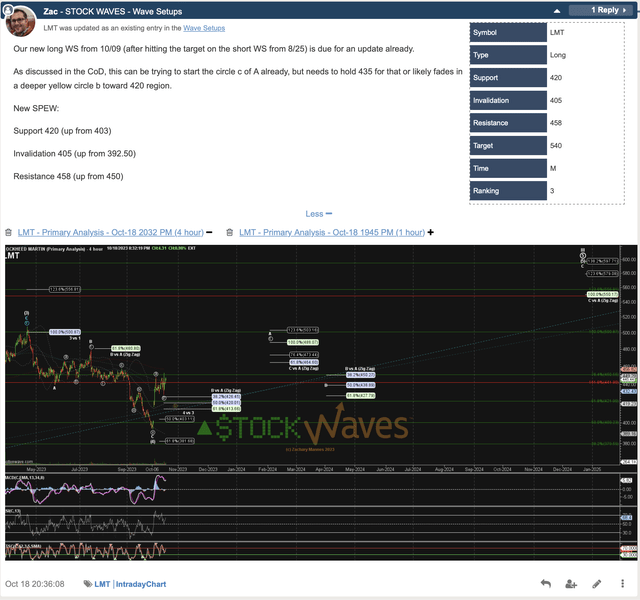Open the three-dot more options menu
This screenshot has width=640, height=600.
click(622, 583)
